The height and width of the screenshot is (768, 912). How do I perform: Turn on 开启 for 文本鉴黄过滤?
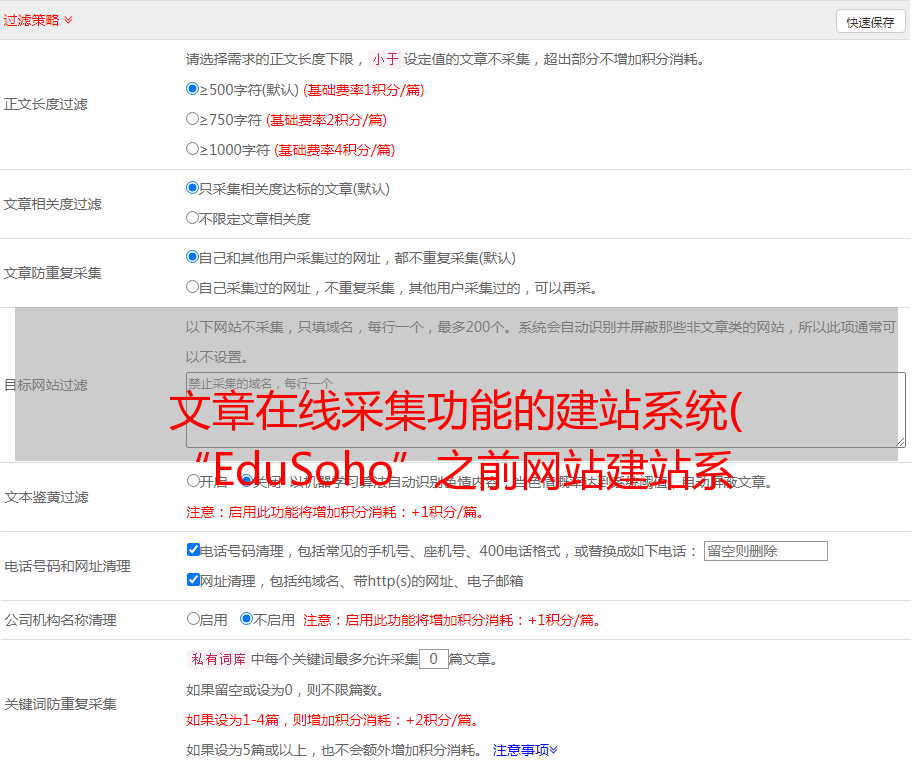(193, 481)
